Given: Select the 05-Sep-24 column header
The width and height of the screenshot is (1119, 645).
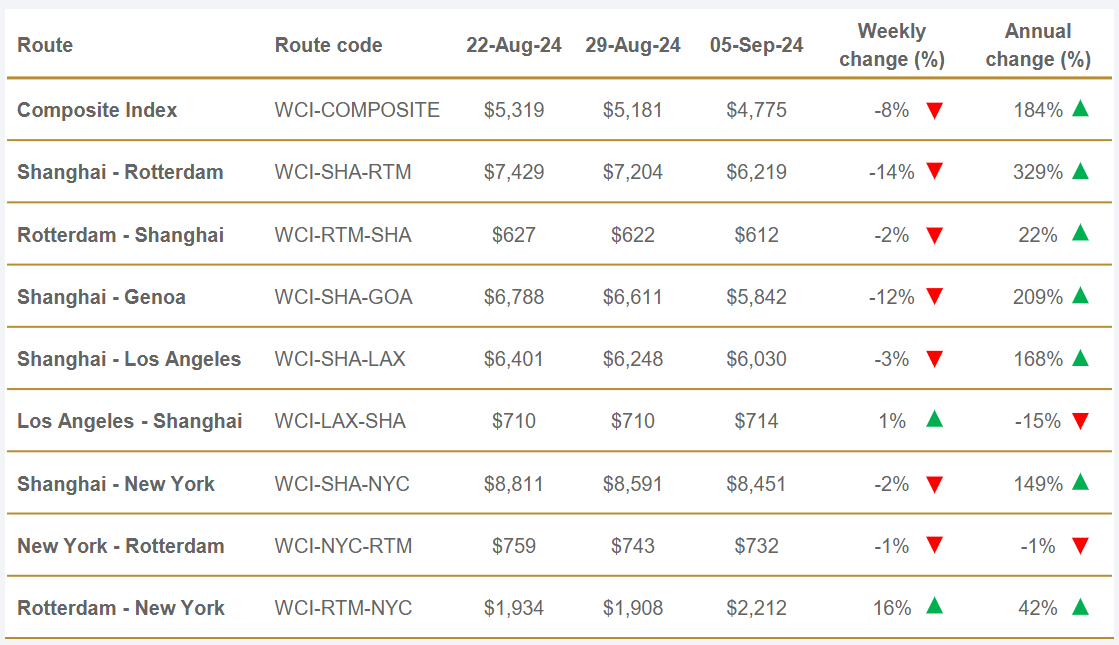Looking at the screenshot, I should click(x=756, y=45).
